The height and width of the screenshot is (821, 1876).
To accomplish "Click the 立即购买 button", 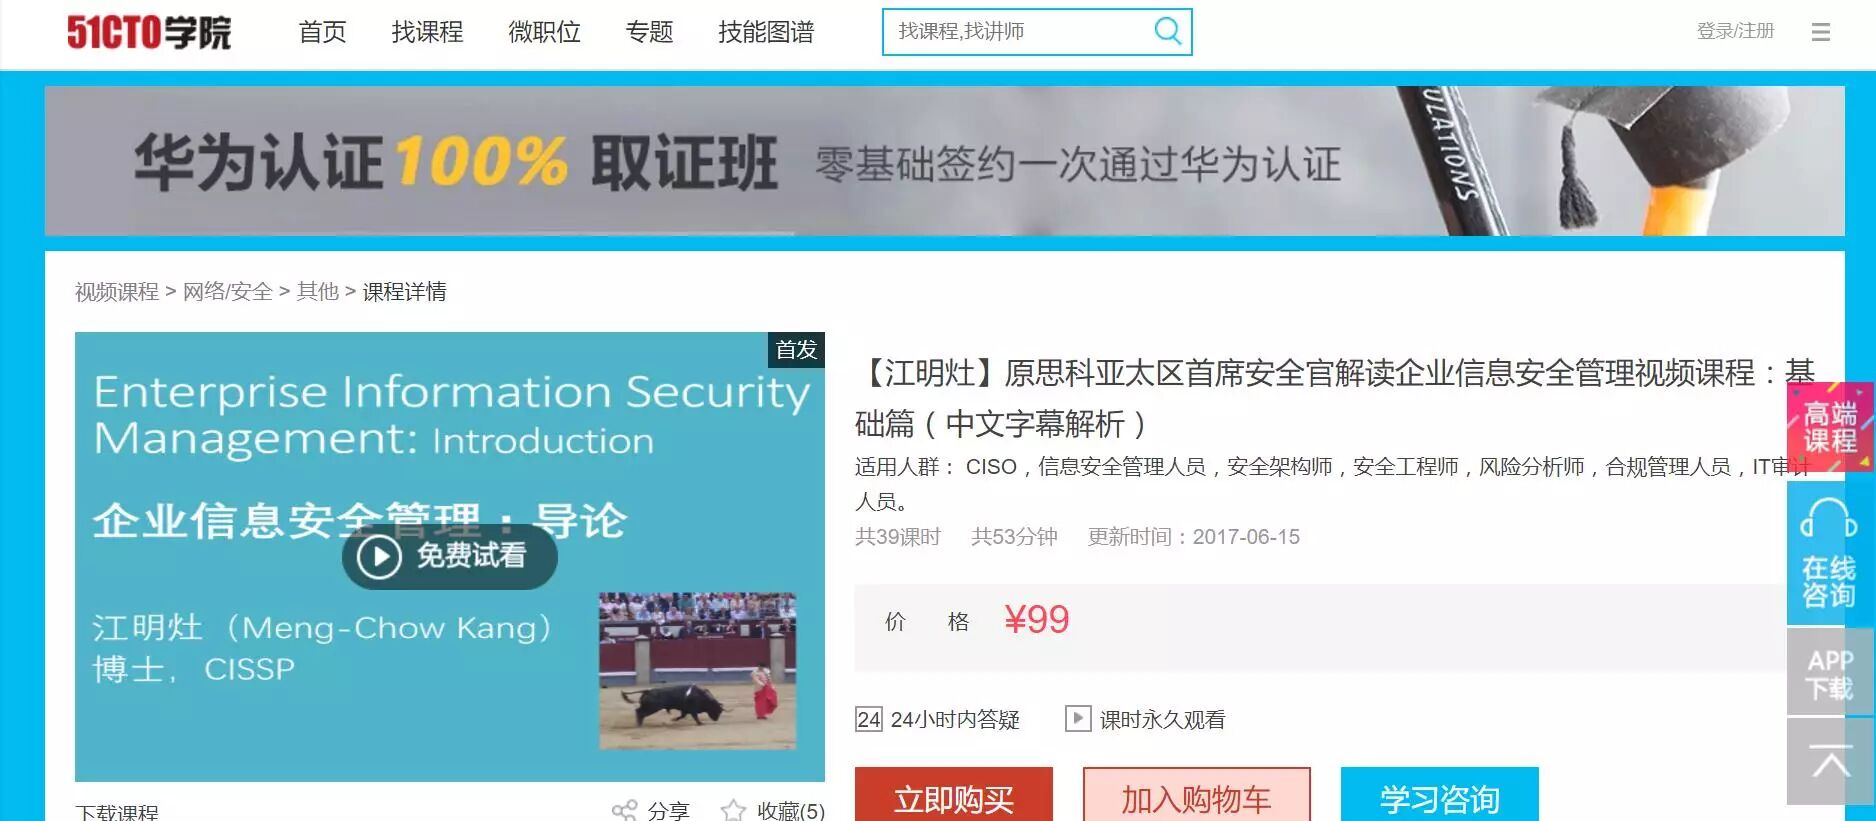I will pos(954,795).
